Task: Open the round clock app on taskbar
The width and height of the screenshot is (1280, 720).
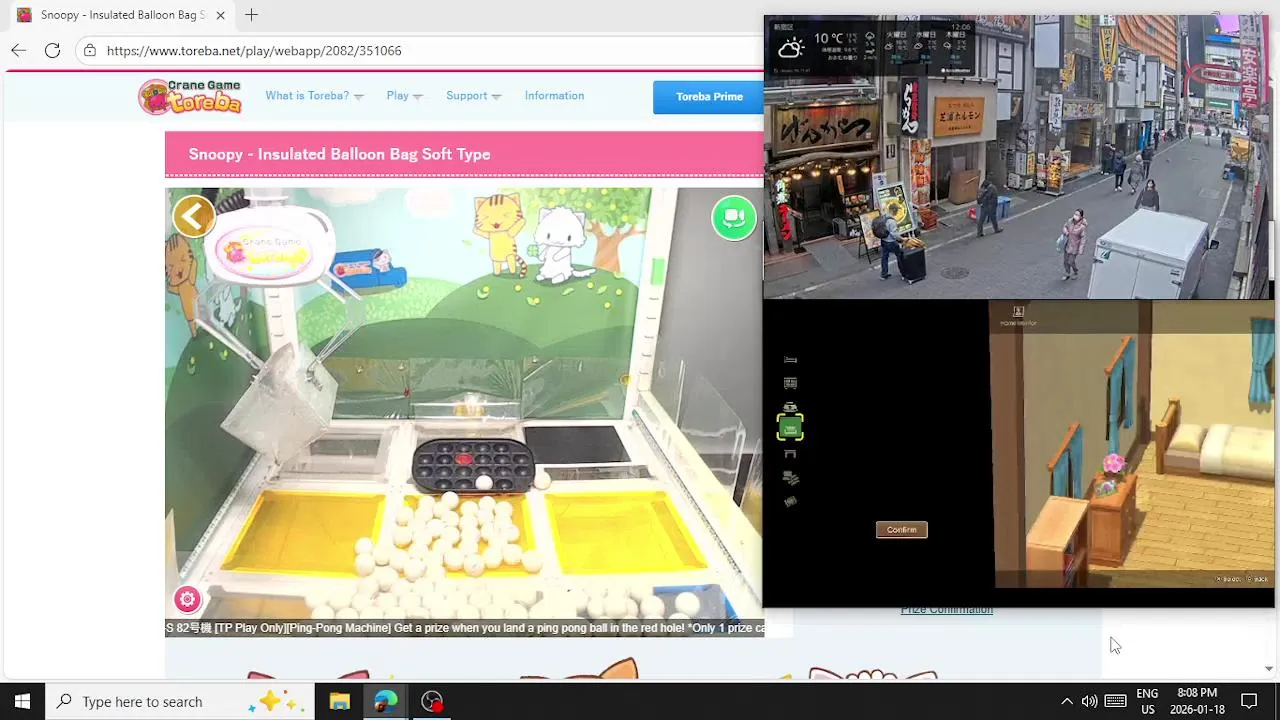Action: pos(432,702)
